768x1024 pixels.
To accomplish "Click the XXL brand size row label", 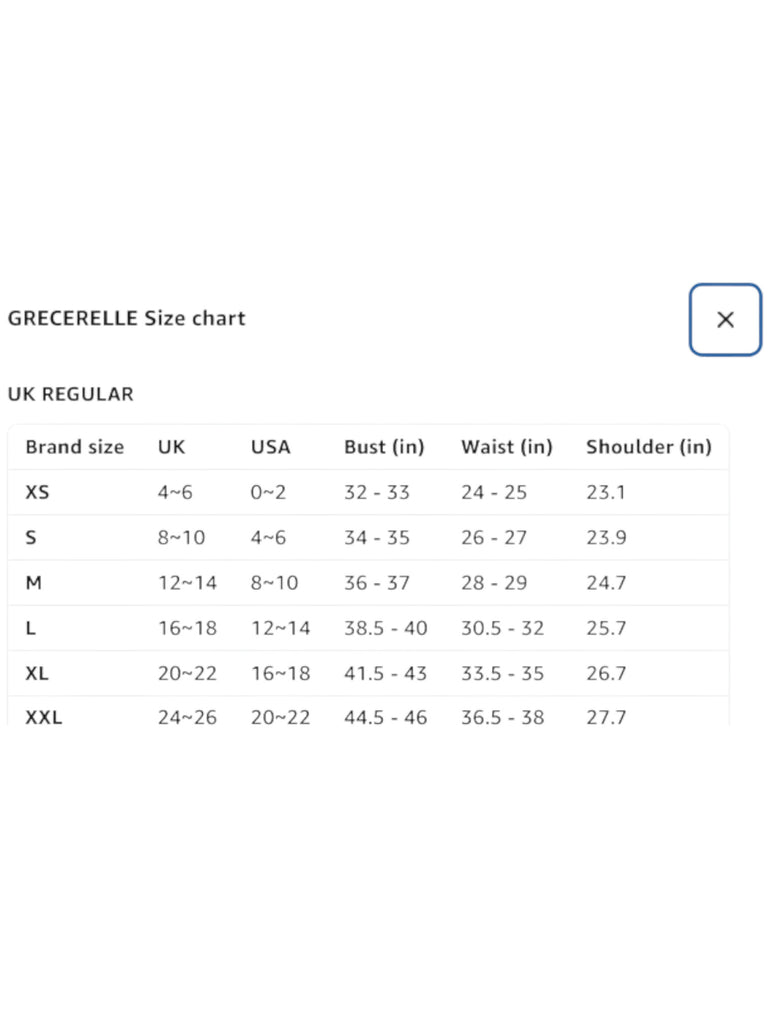I will pos(44,717).
